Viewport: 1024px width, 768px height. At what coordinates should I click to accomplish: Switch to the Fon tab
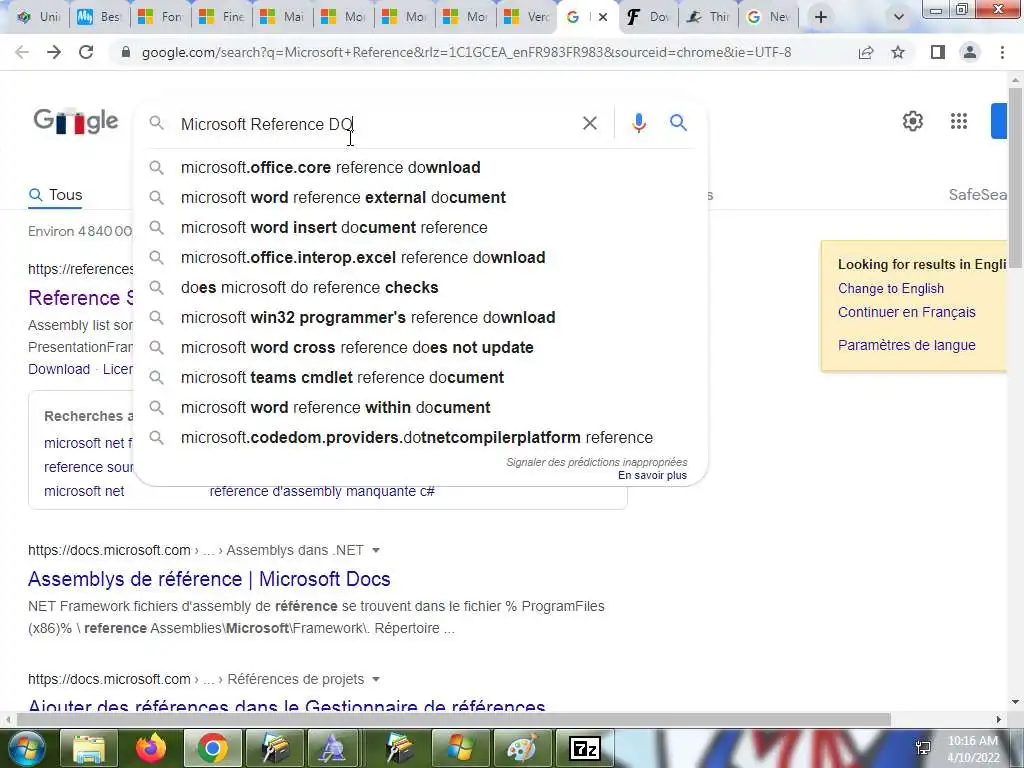[161, 18]
